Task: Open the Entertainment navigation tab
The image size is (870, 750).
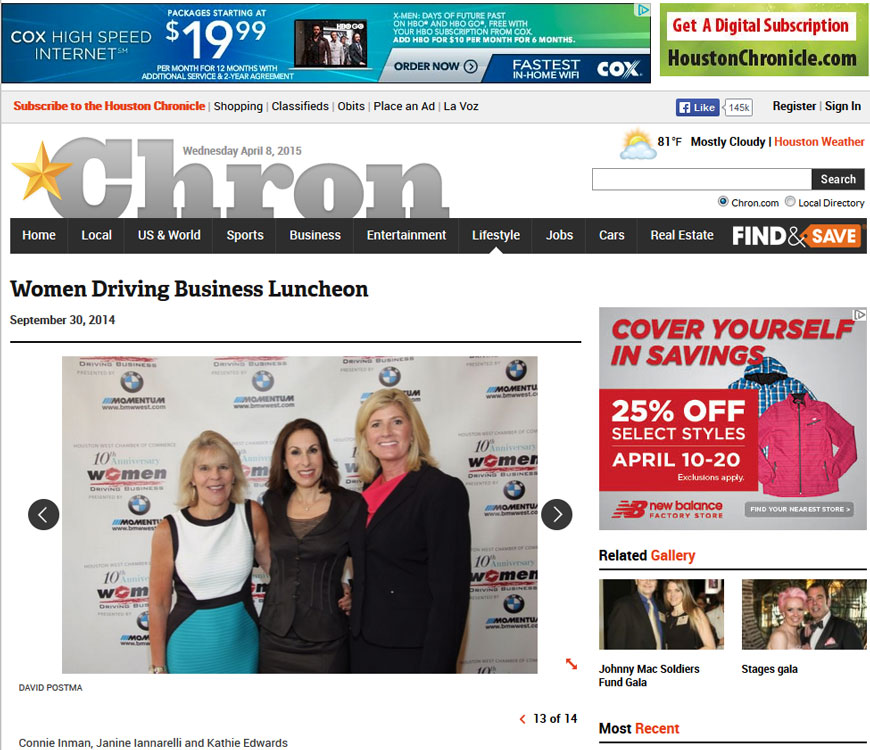Action: [x=406, y=235]
